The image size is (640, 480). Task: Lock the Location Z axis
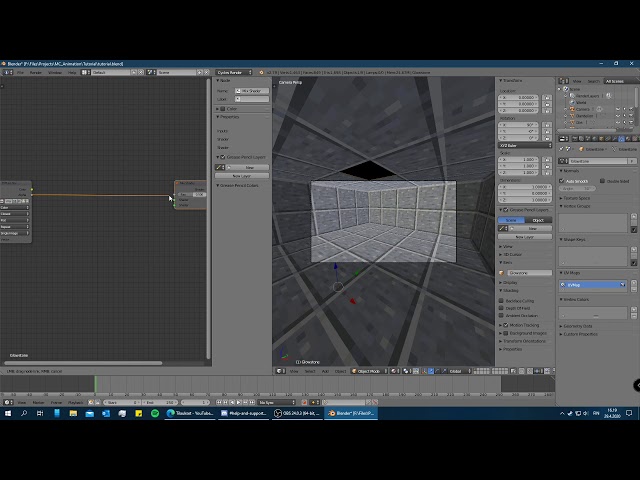click(547, 111)
